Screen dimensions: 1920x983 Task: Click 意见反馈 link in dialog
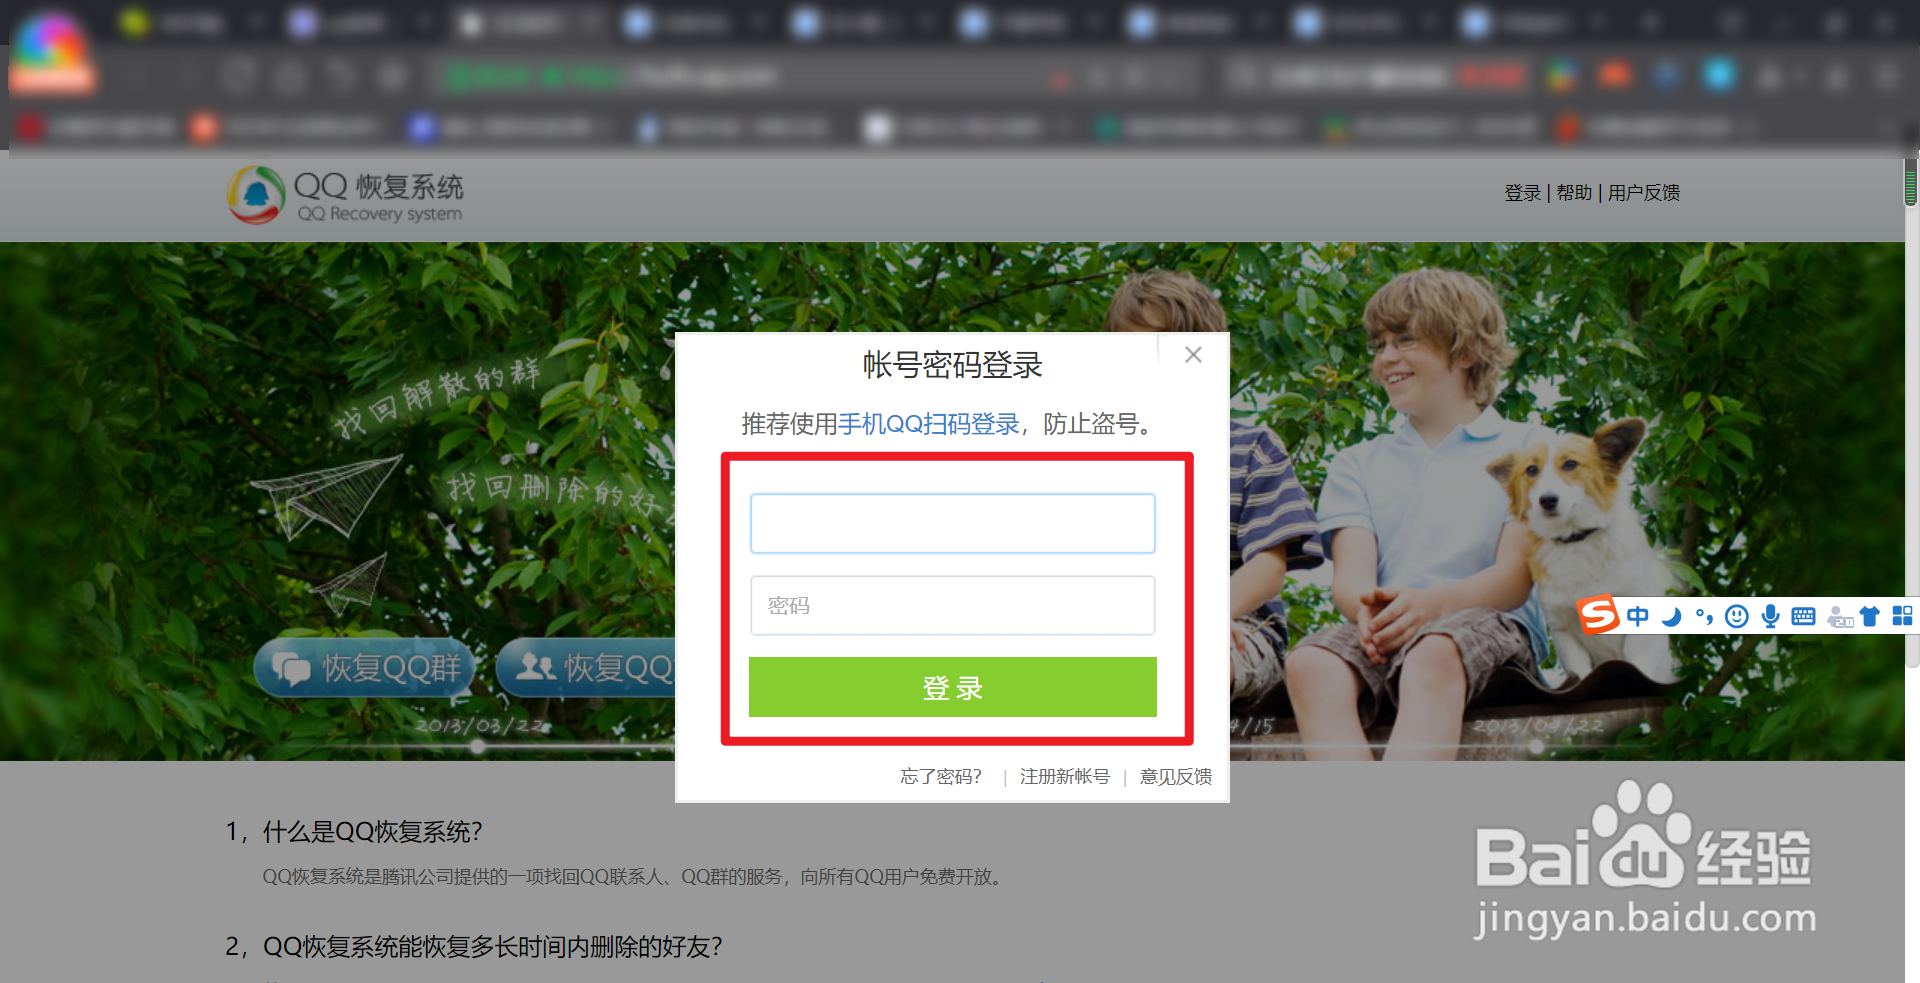[1176, 776]
